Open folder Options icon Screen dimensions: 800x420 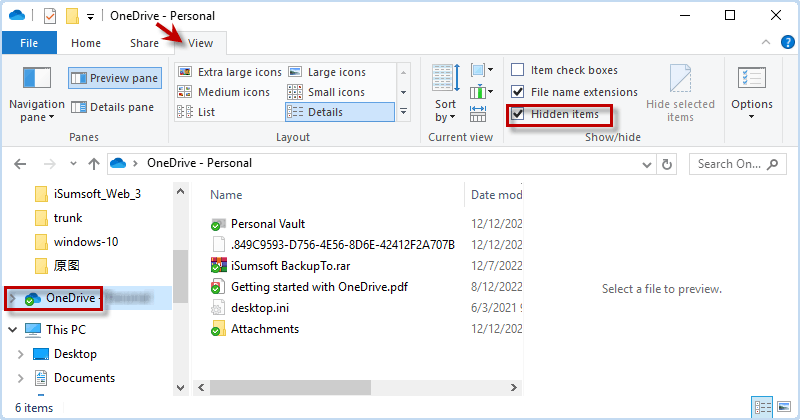[752, 78]
